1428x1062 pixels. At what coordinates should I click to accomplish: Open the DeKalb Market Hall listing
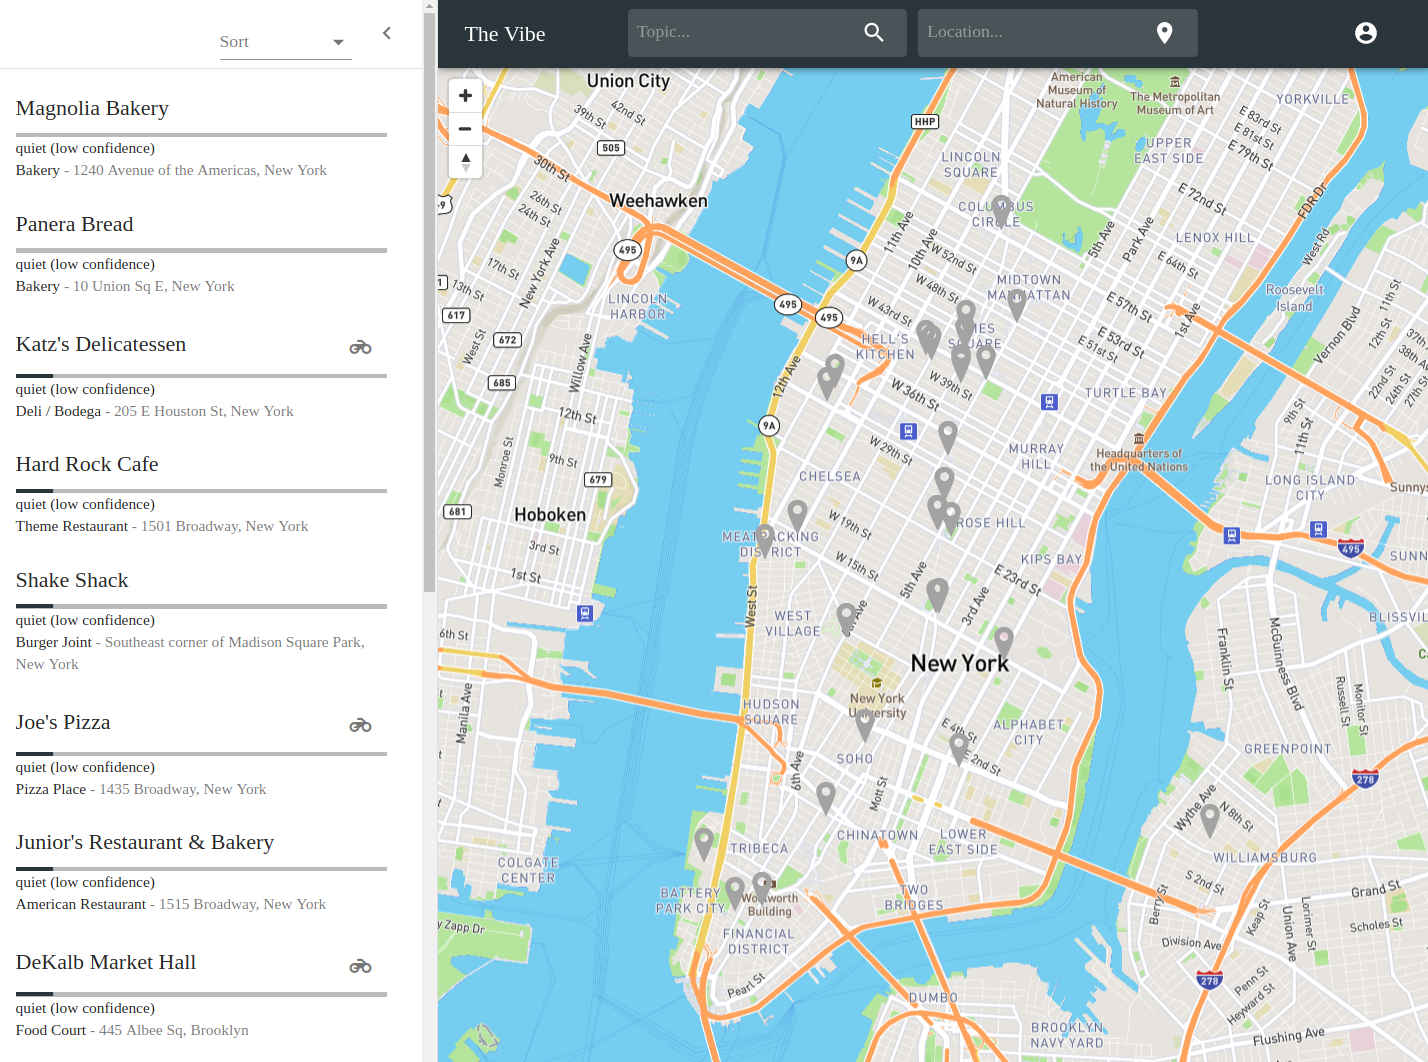point(106,962)
